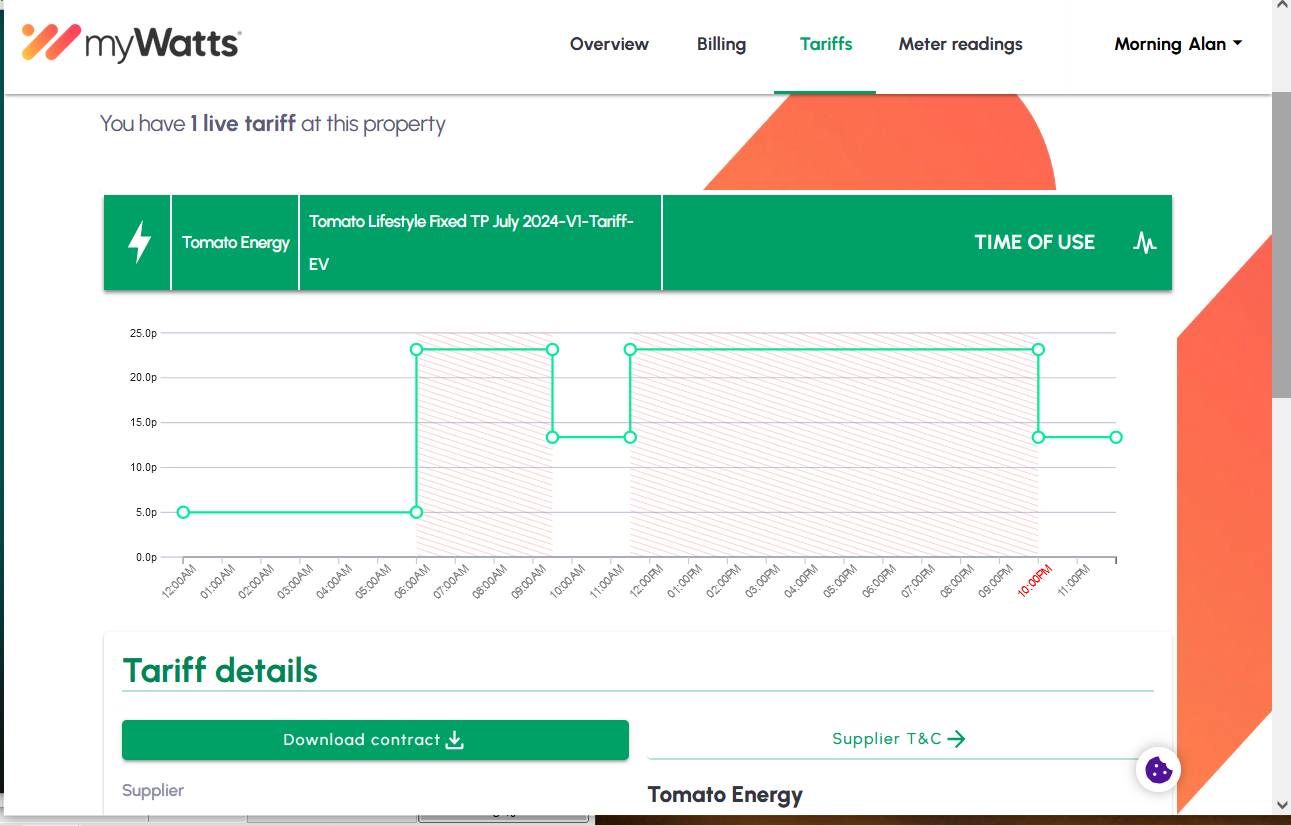This screenshot has height=826, width=1291.
Task: Click the Supplier field label
Action: pyautogui.click(x=153, y=790)
